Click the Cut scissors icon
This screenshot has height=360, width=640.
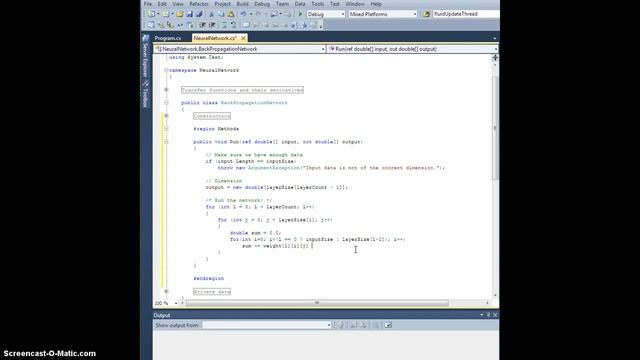(x=211, y=14)
